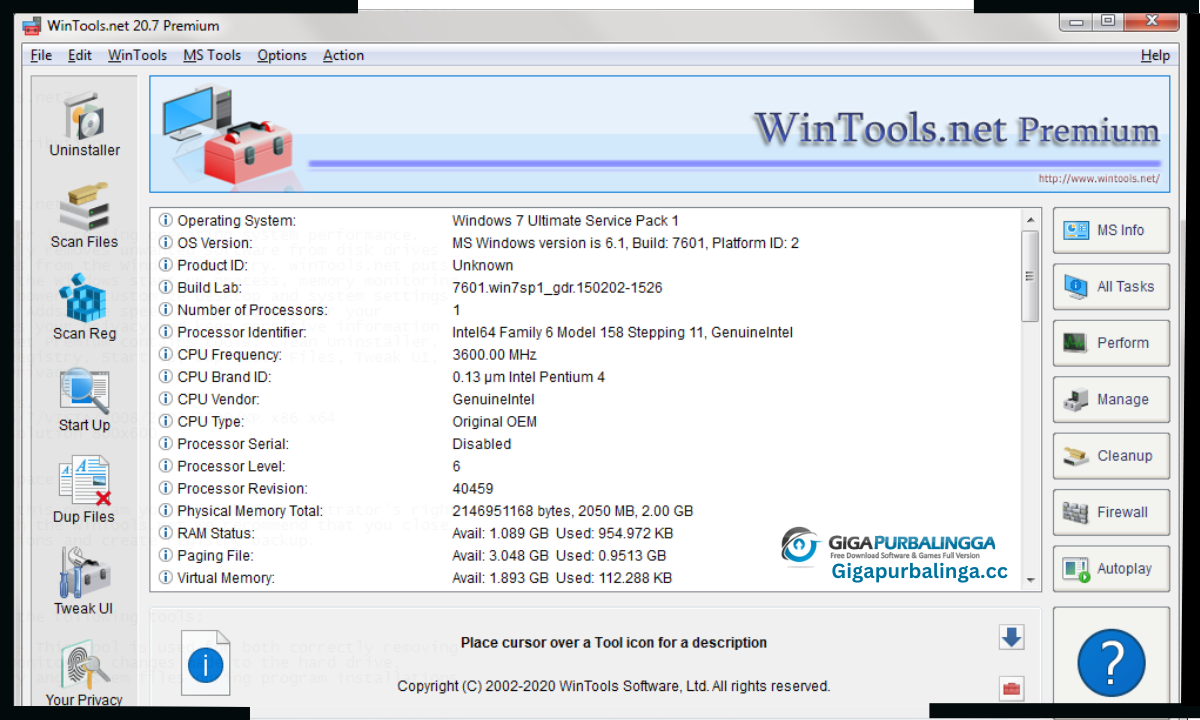
Task: Open the Edit menu
Action: pyautogui.click(x=80, y=55)
